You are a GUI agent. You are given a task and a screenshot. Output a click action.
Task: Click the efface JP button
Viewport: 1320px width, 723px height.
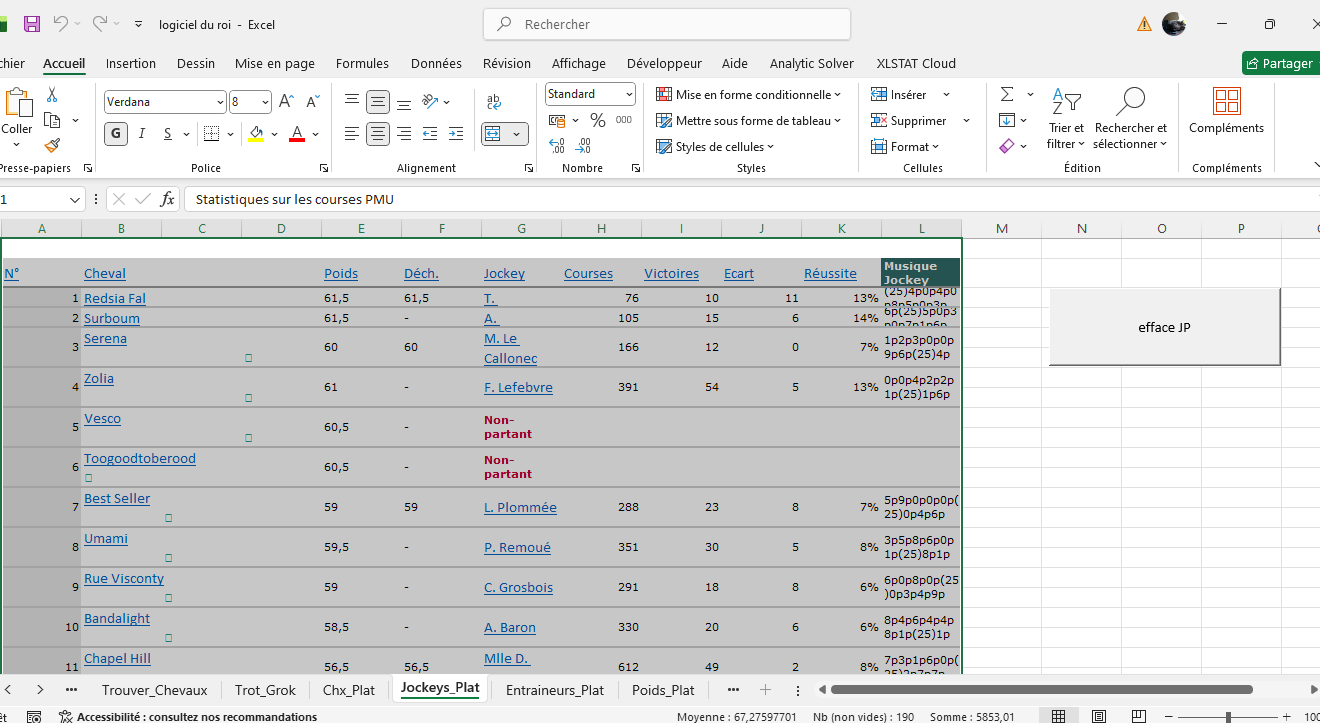click(1164, 327)
